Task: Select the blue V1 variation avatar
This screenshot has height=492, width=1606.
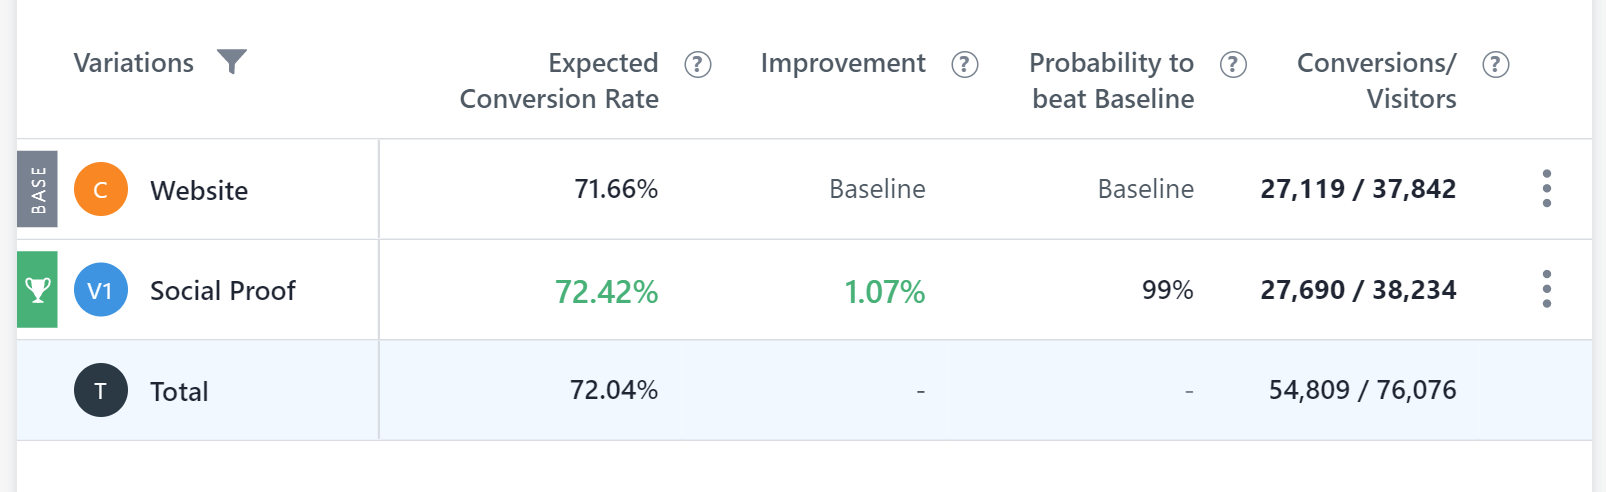Action: tap(101, 290)
